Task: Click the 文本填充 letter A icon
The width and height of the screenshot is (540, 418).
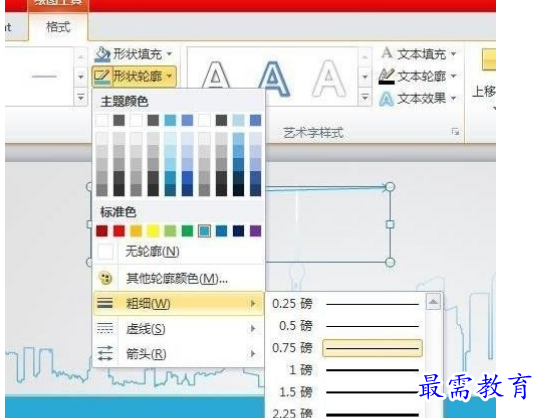Action: [x=387, y=53]
